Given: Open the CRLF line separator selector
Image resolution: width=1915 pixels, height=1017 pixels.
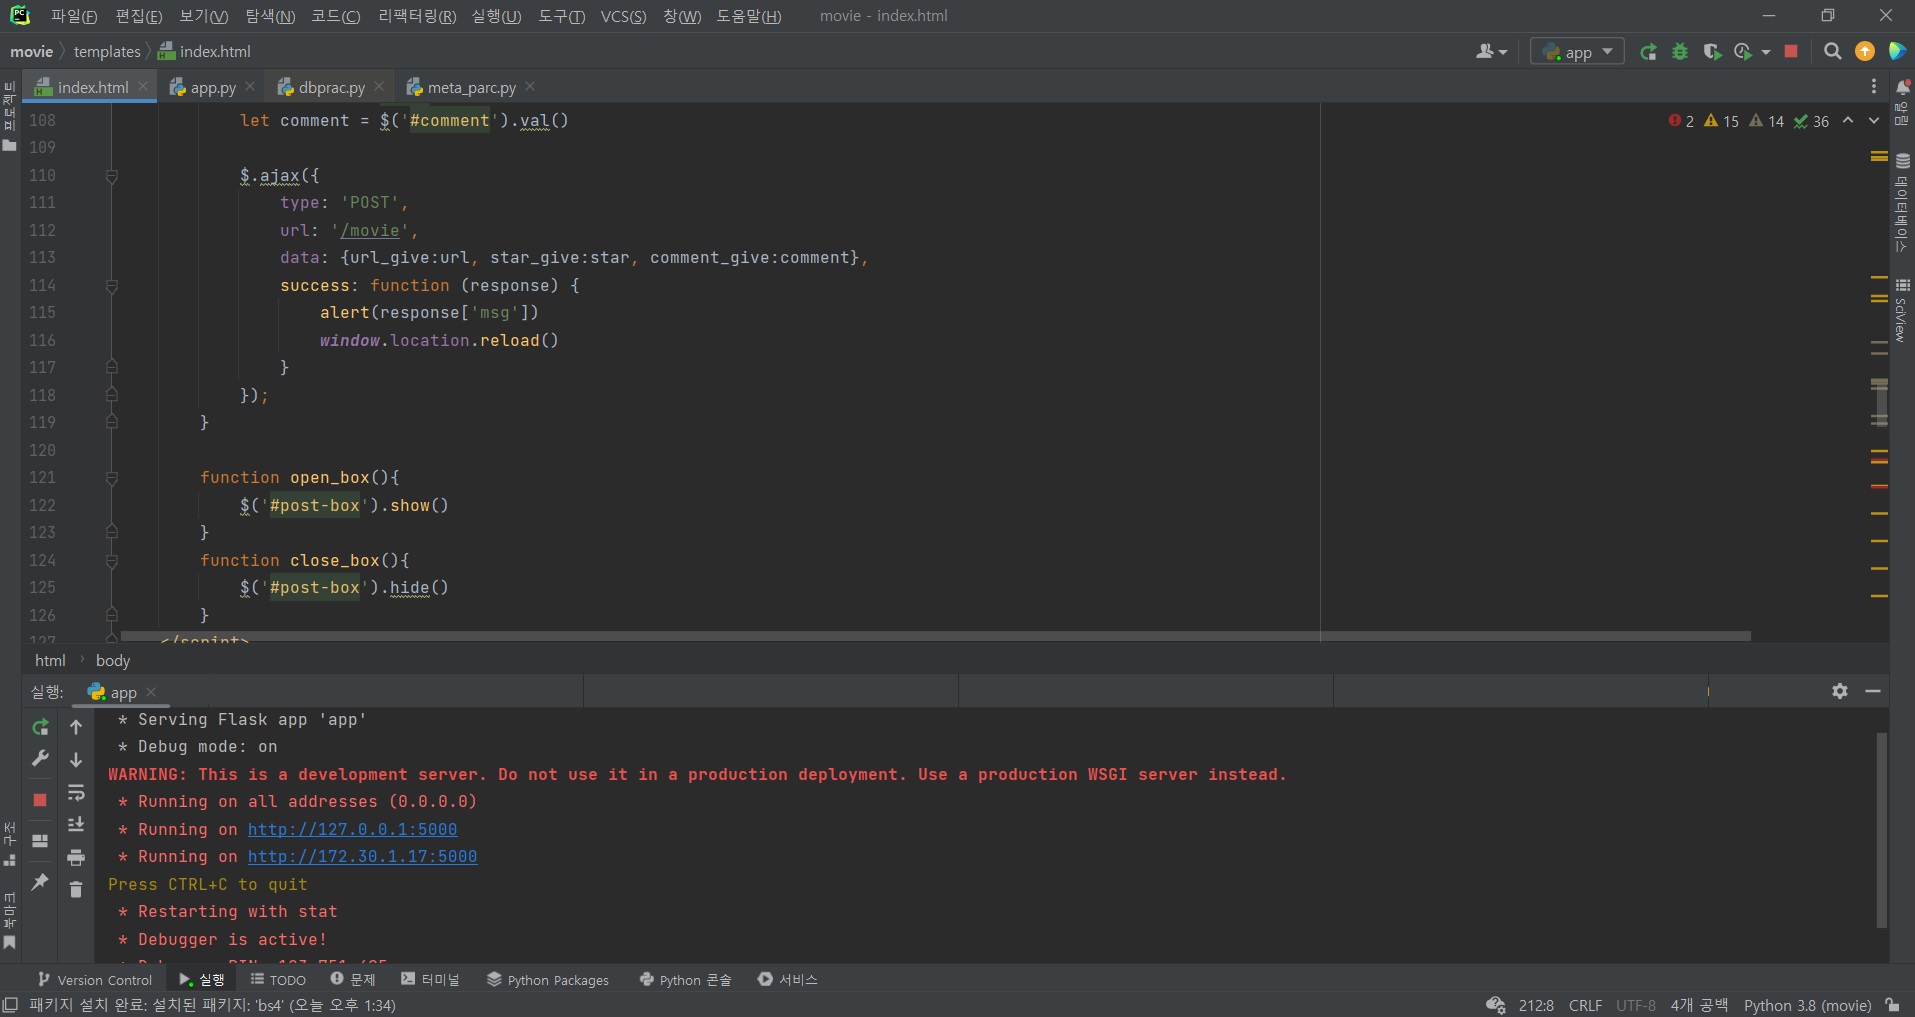Looking at the screenshot, I should (x=1585, y=1005).
